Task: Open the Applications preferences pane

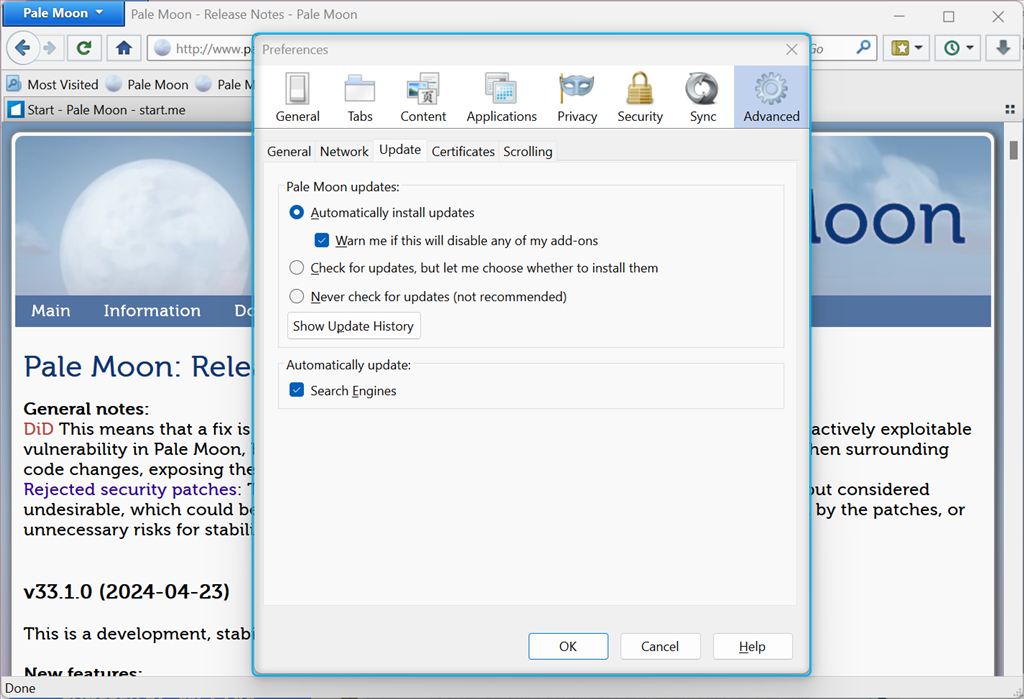Action: pyautogui.click(x=502, y=97)
